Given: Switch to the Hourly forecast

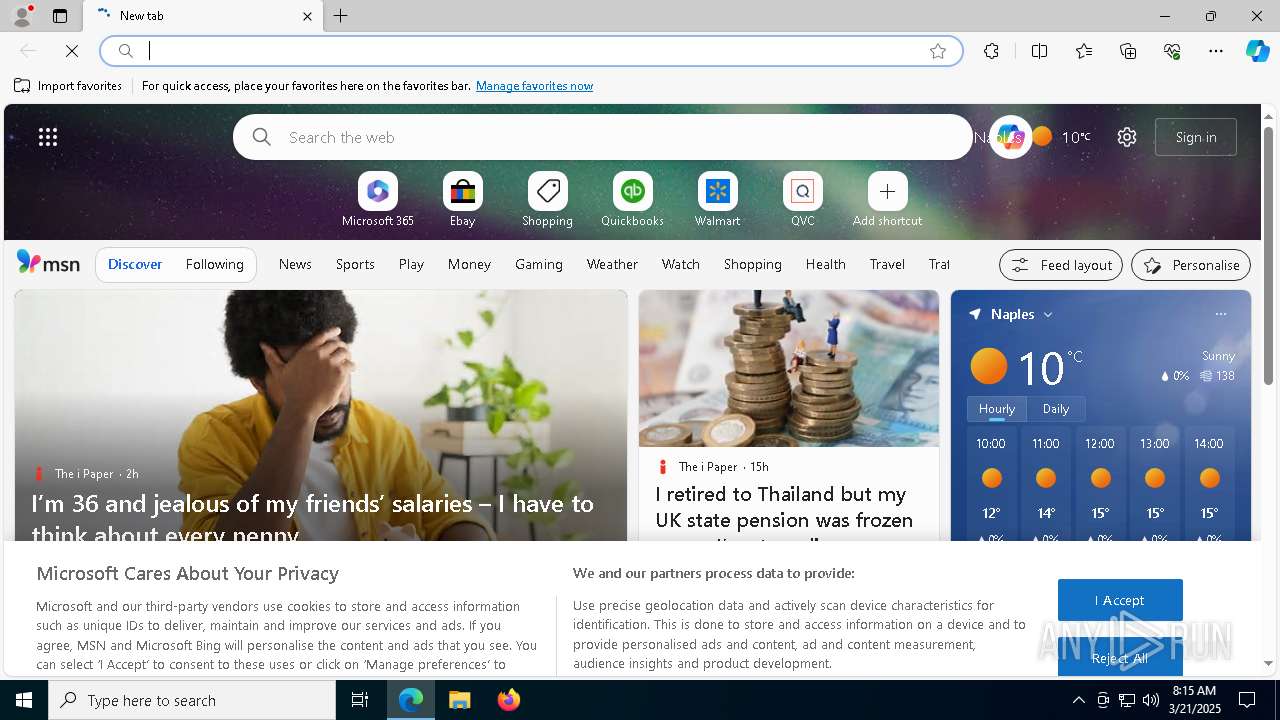Looking at the screenshot, I should (997, 409).
